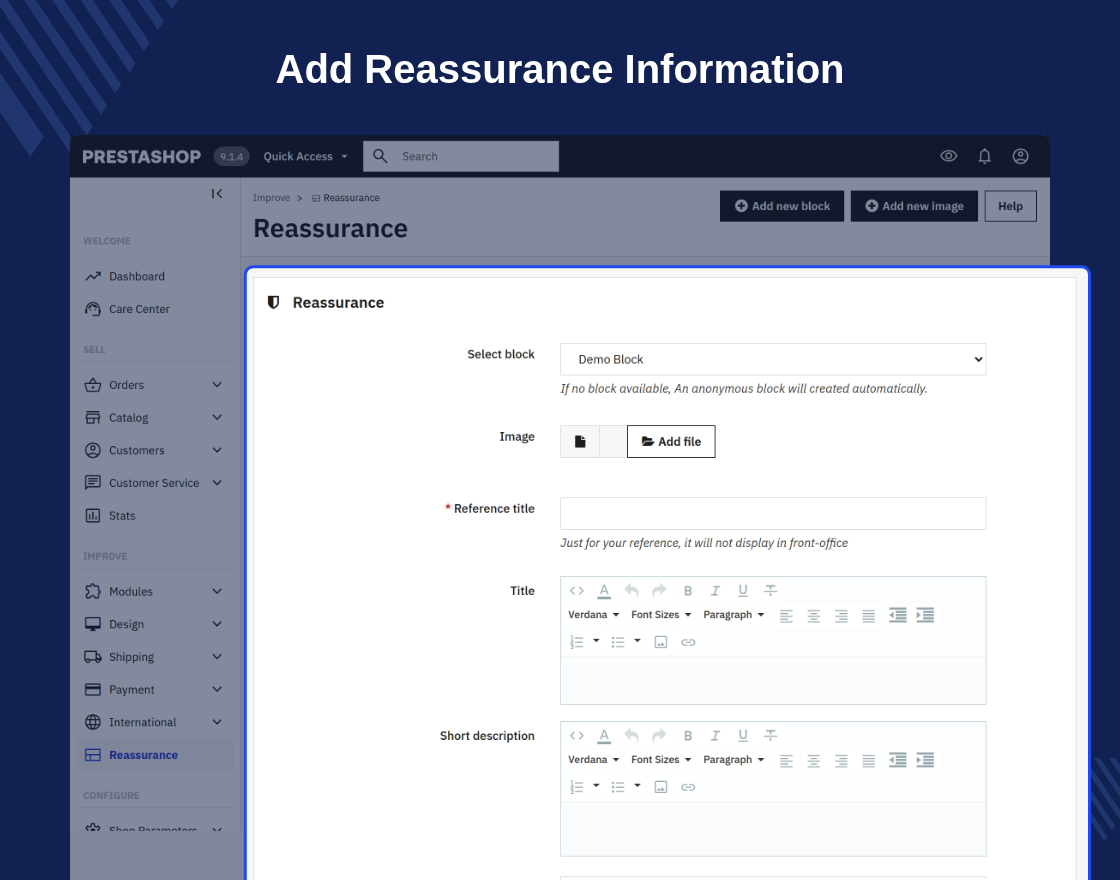This screenshot has height=880, width=1120.
Task: Click into the Title editor text area
Action: click(x=773, y=681)
